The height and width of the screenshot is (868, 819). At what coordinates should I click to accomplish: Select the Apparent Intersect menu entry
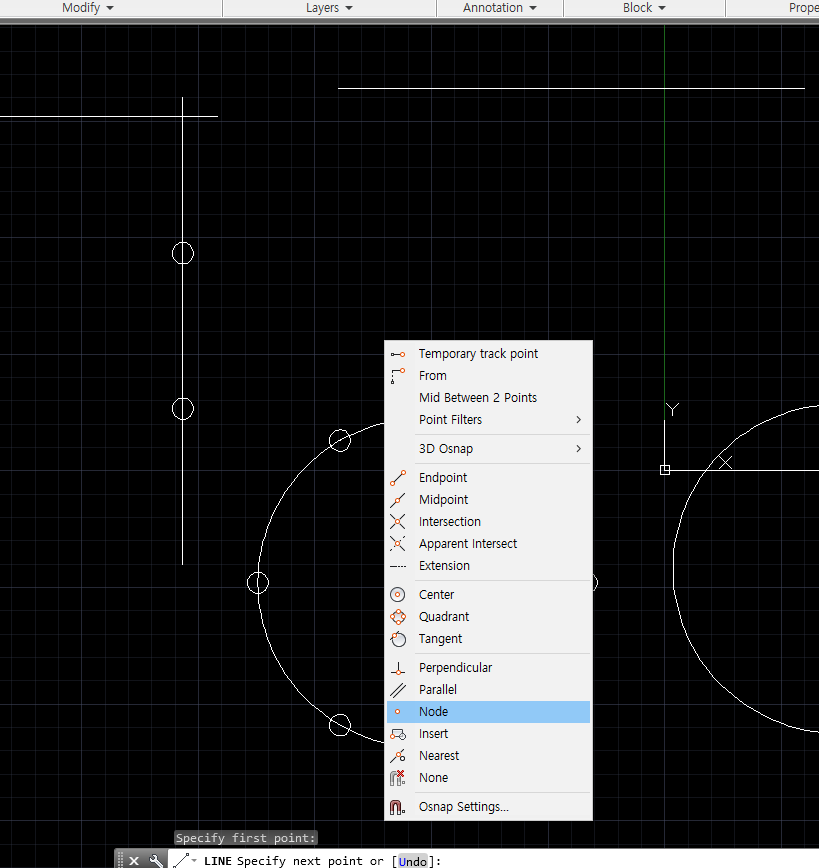[x=488, y=544]
